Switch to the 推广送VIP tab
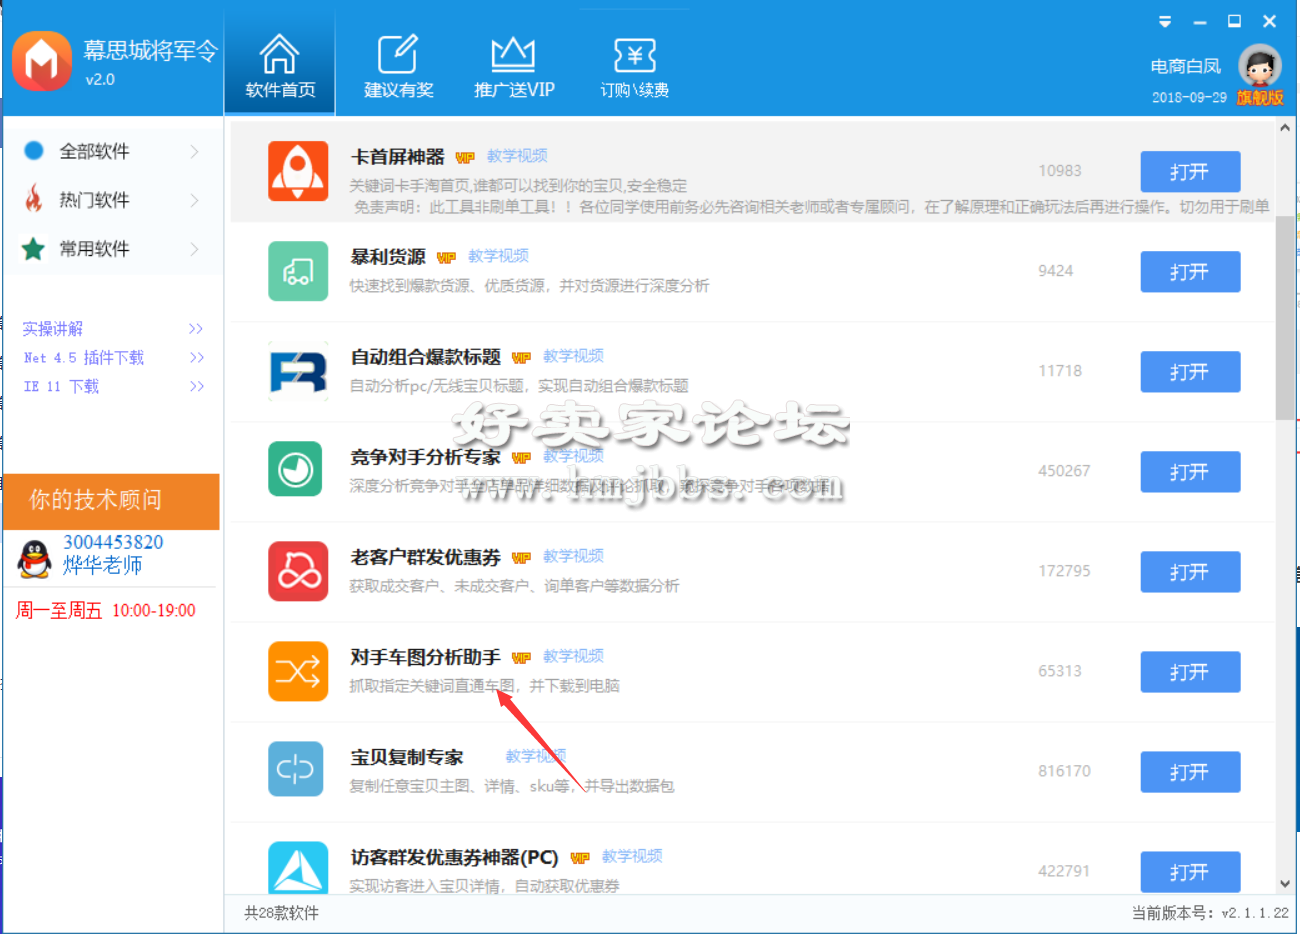 [x=514, y=67]
